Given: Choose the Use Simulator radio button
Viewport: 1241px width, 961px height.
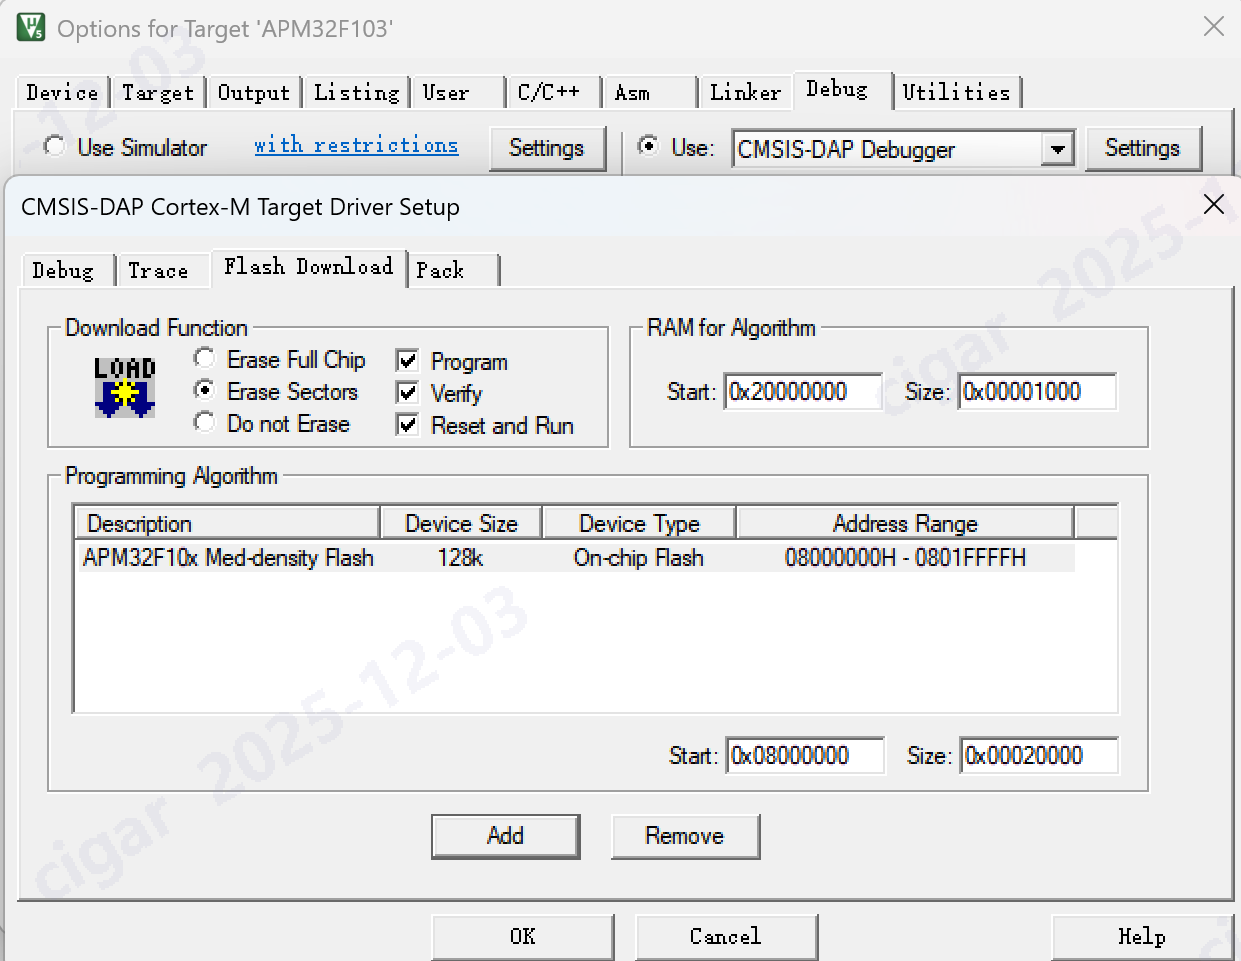Looking at the screenshot, I should tap(55, 147).
